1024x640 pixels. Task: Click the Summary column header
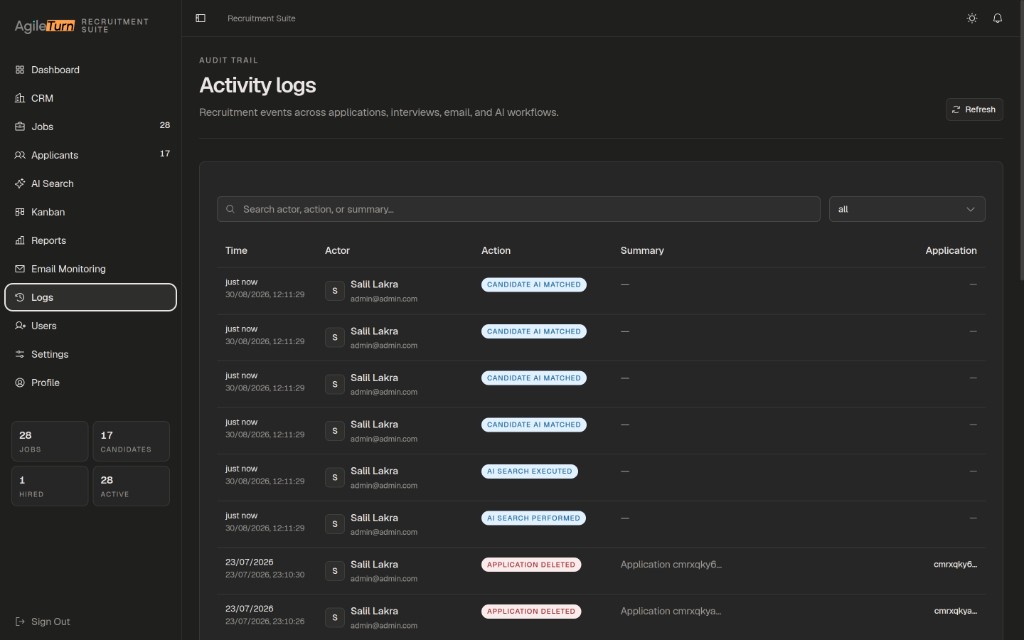click(x=642, y=251)
